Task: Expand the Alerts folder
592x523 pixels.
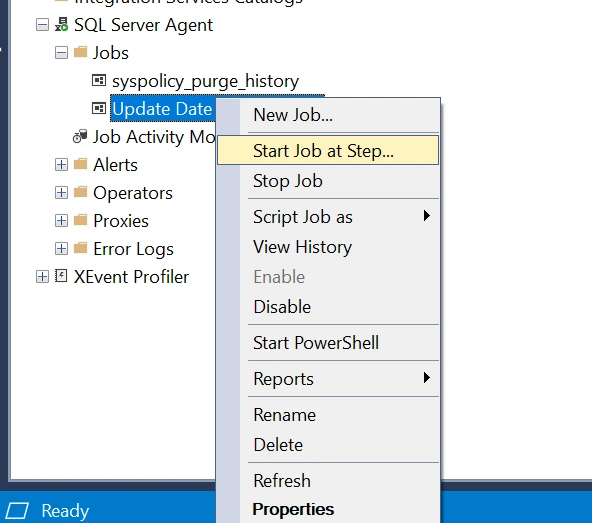Action: point(61,165)
